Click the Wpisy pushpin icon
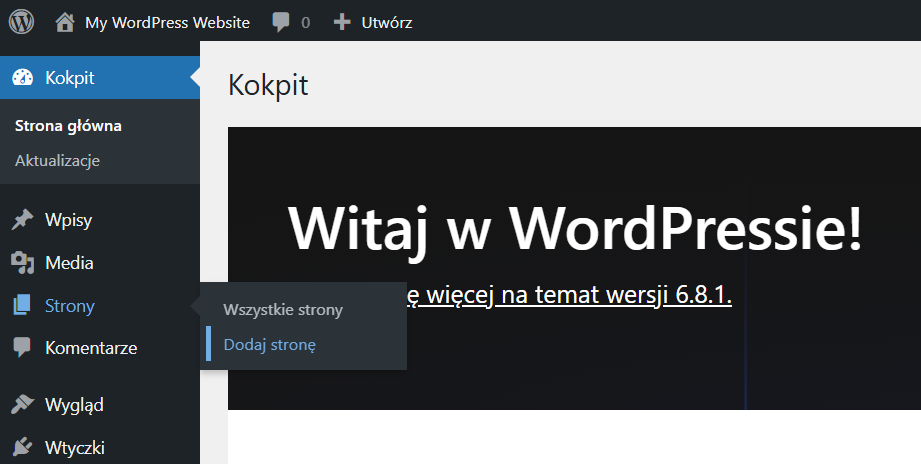This screenshot has height=464, width=921. pyautogui.click(x=22, y=220)
